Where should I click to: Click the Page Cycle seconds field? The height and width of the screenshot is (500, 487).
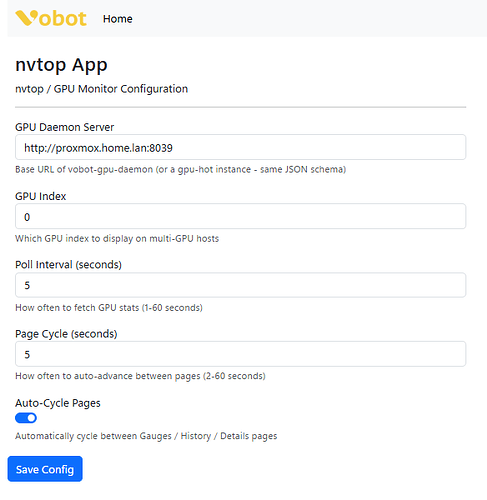(240, 354)
